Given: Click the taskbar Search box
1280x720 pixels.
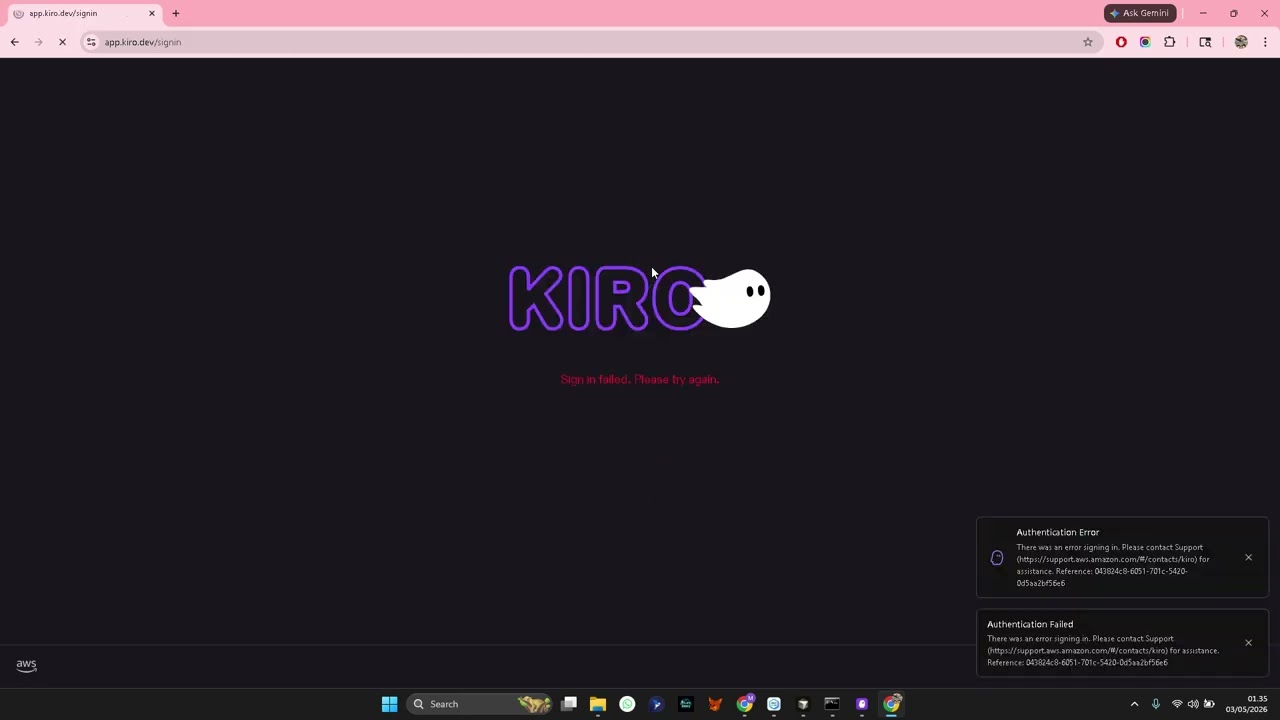Looking at the screenshot, I should [481, 704].
